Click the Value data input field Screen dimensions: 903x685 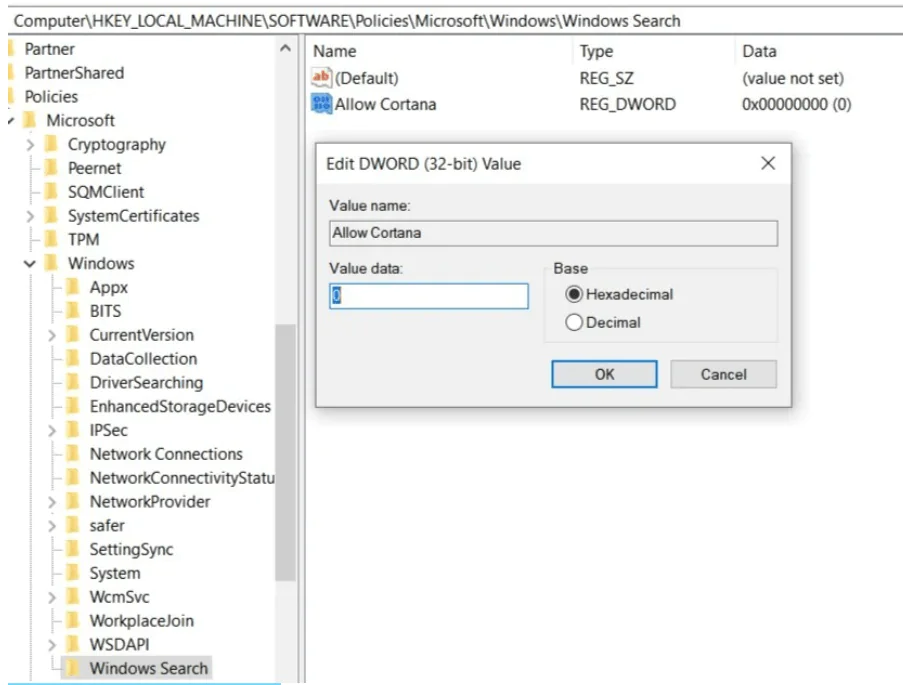point(428,296)
